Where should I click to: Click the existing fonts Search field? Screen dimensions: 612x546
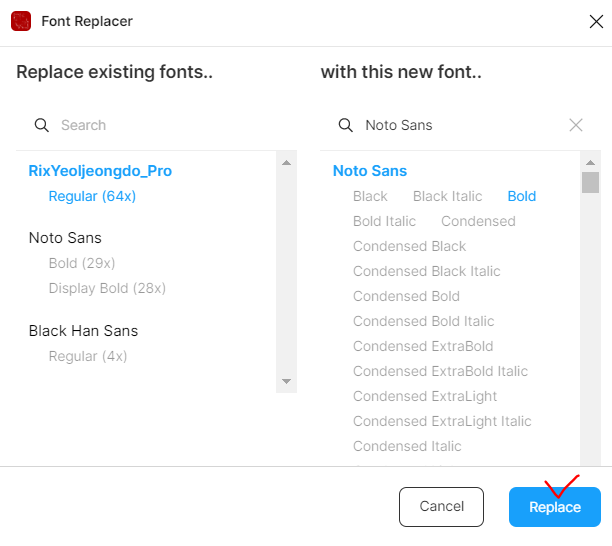tap(156, 125)
